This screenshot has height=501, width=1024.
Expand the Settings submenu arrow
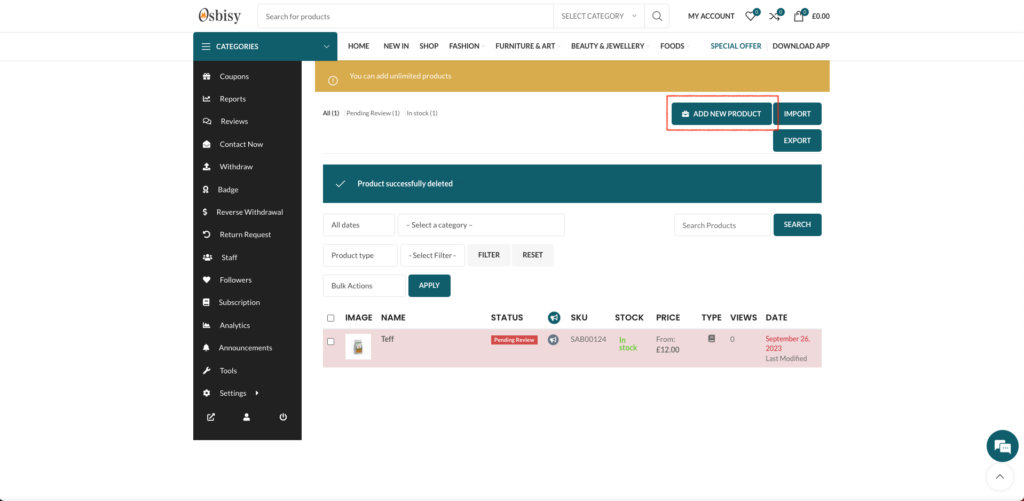coord(257,393)
